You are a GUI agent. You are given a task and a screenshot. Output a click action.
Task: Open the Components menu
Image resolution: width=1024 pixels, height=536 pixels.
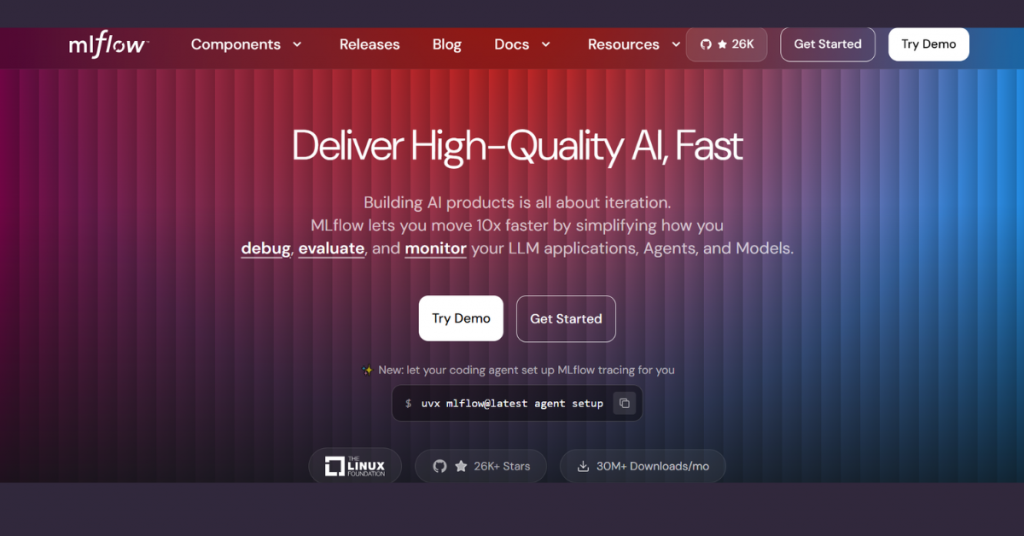coord(236,44)
